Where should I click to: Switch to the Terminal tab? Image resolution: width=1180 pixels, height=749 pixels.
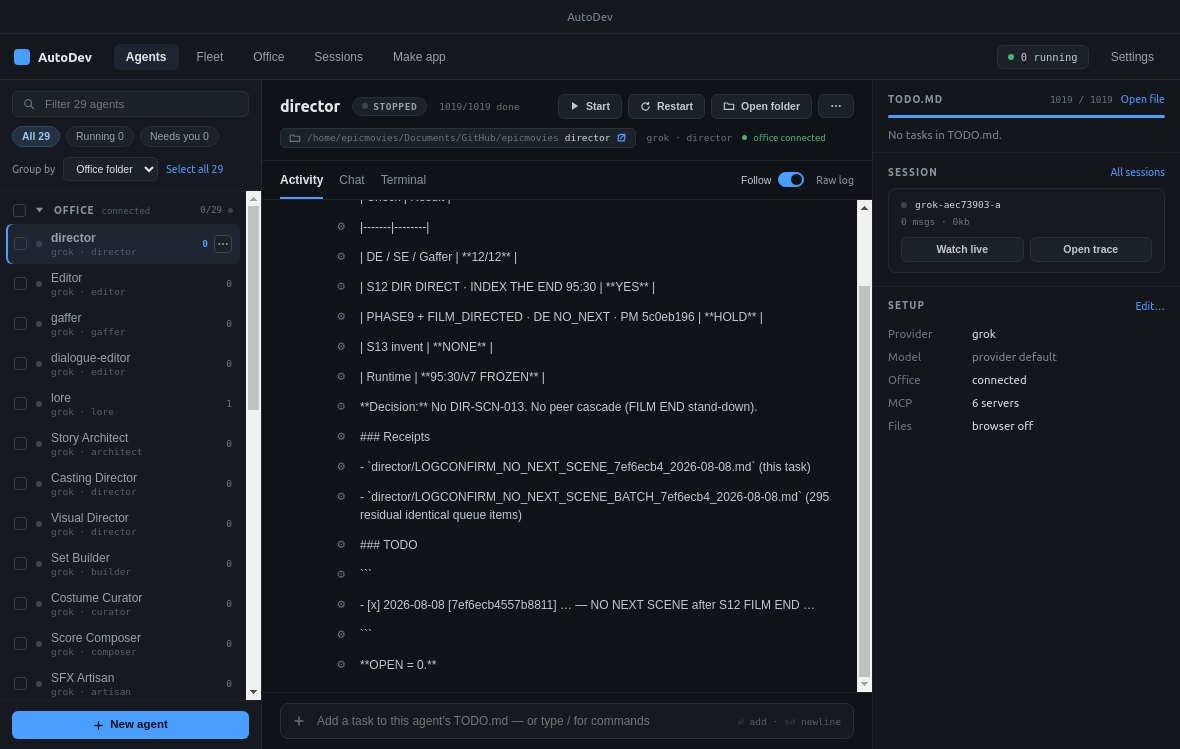[x=403, y=180]
